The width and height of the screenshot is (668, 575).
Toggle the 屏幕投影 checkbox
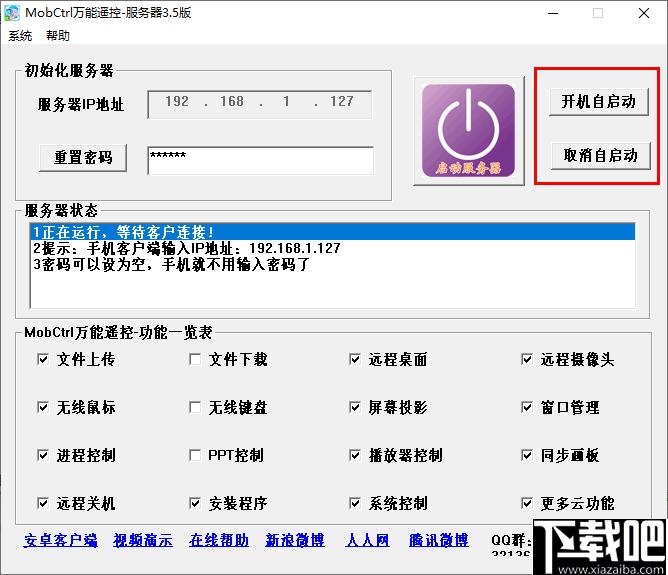pos(354,407)
